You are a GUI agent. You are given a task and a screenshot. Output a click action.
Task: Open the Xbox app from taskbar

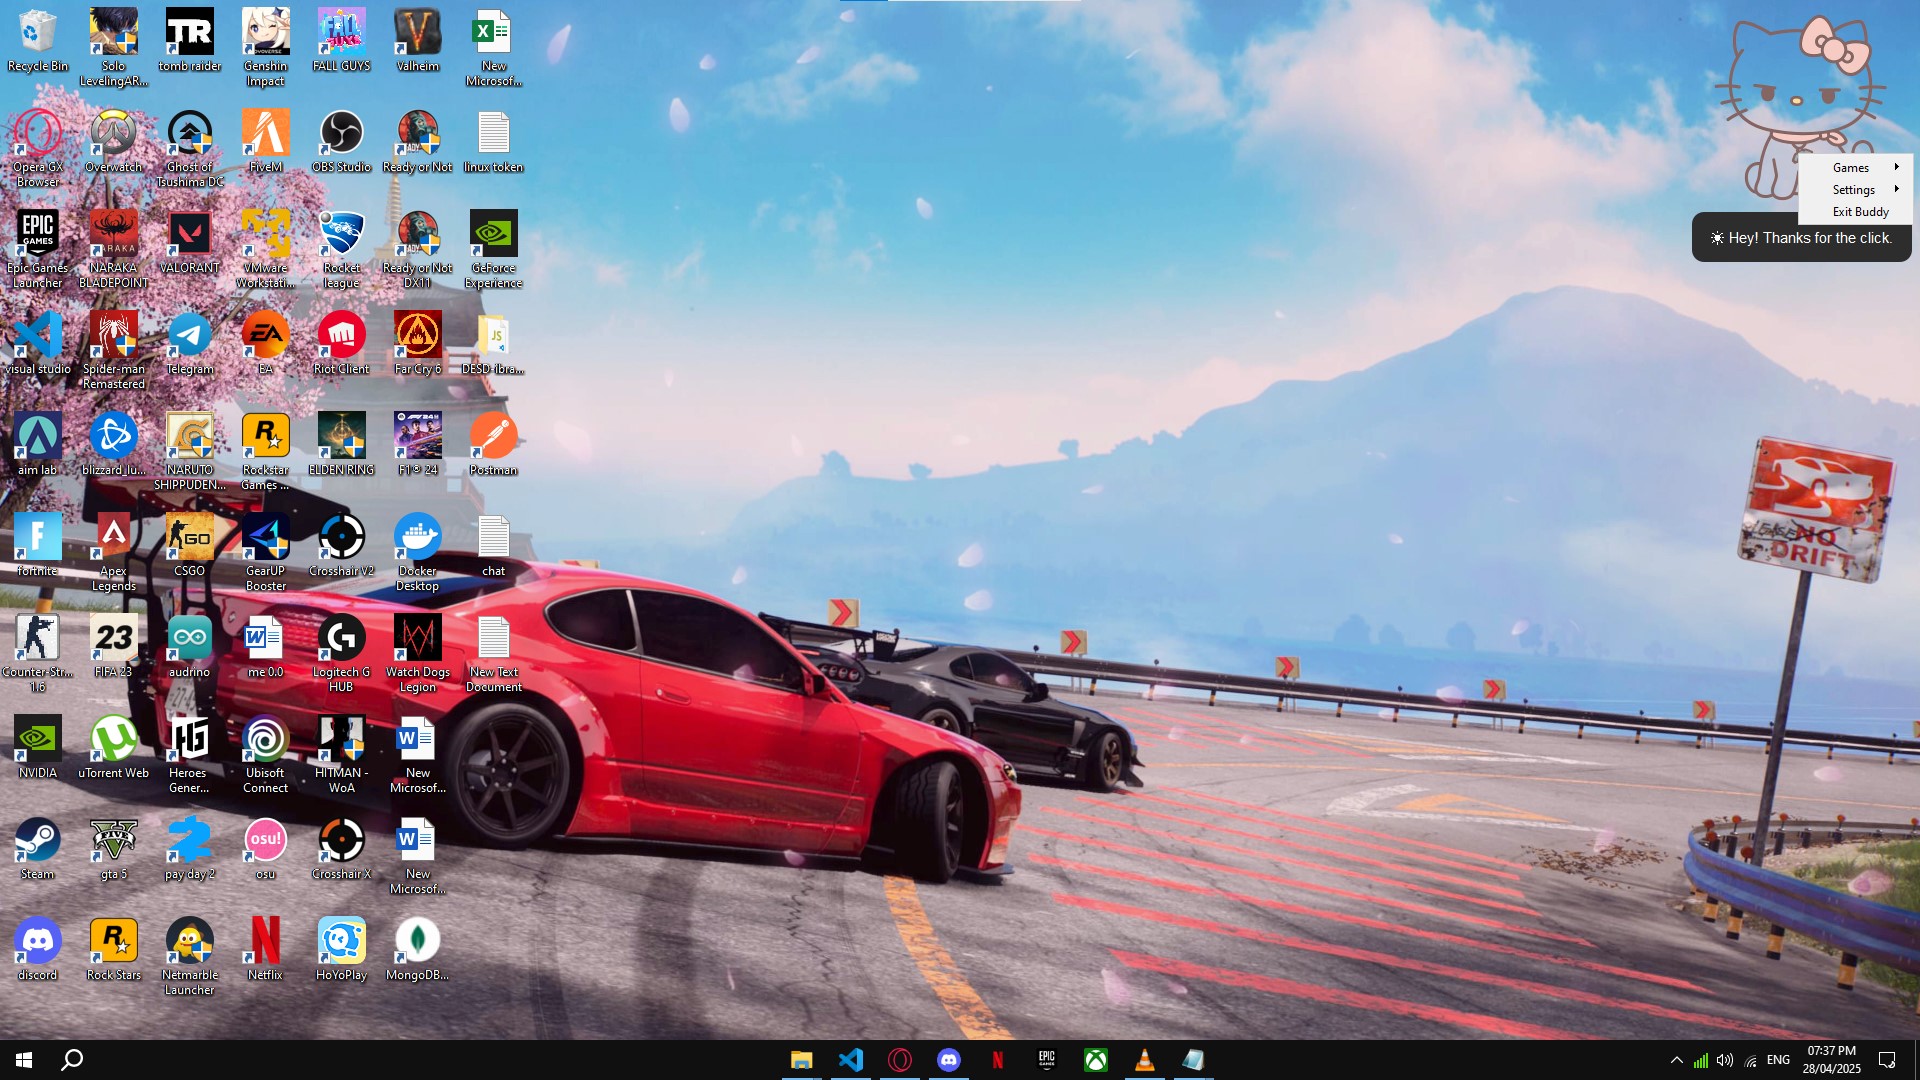pos(1095,1060)
